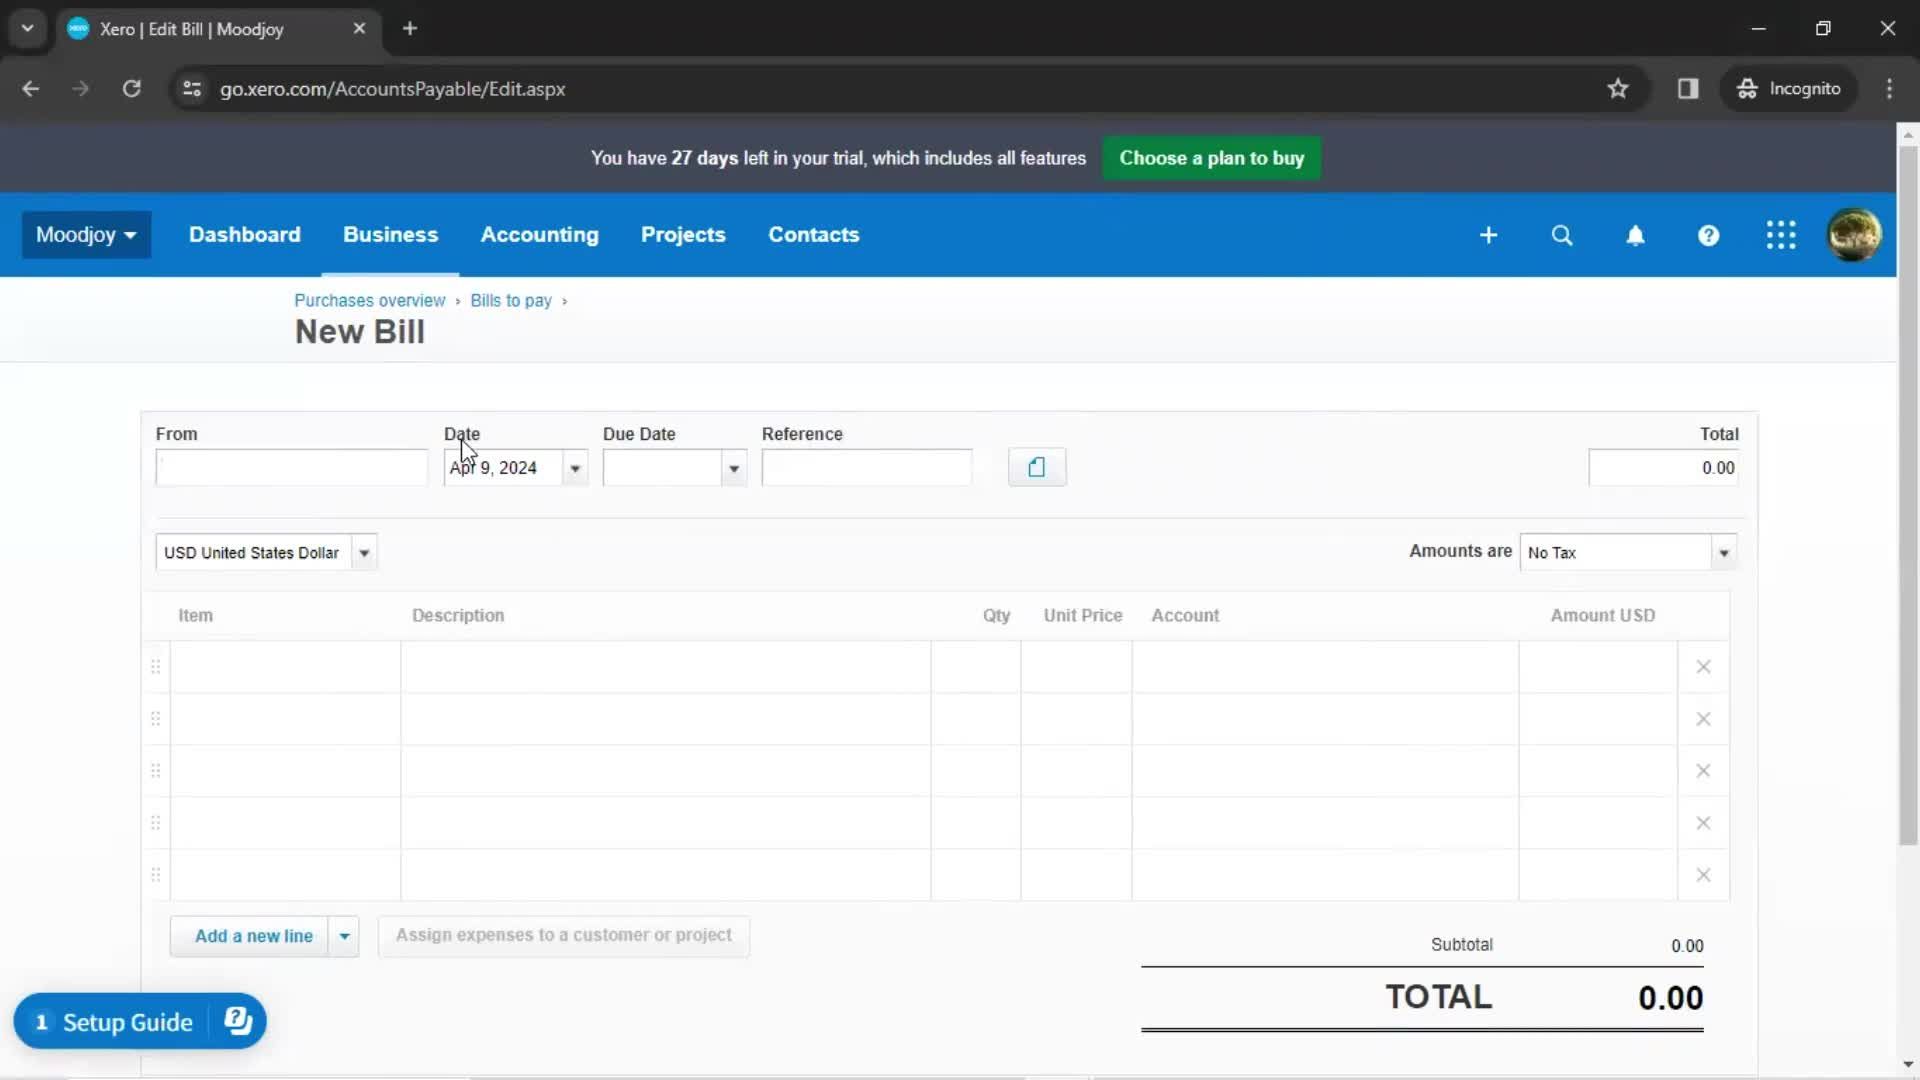Reload the page in the browser
Viewport: 1920px width, 1080px height.
point(131,89)
